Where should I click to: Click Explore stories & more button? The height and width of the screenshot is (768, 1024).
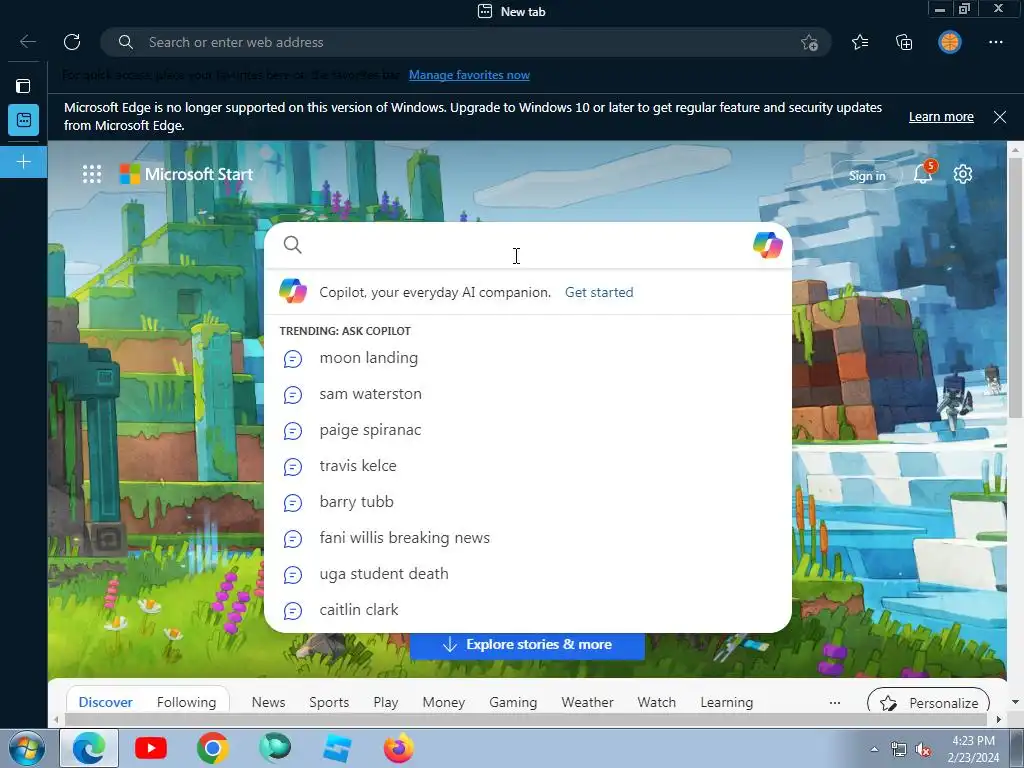527,645
